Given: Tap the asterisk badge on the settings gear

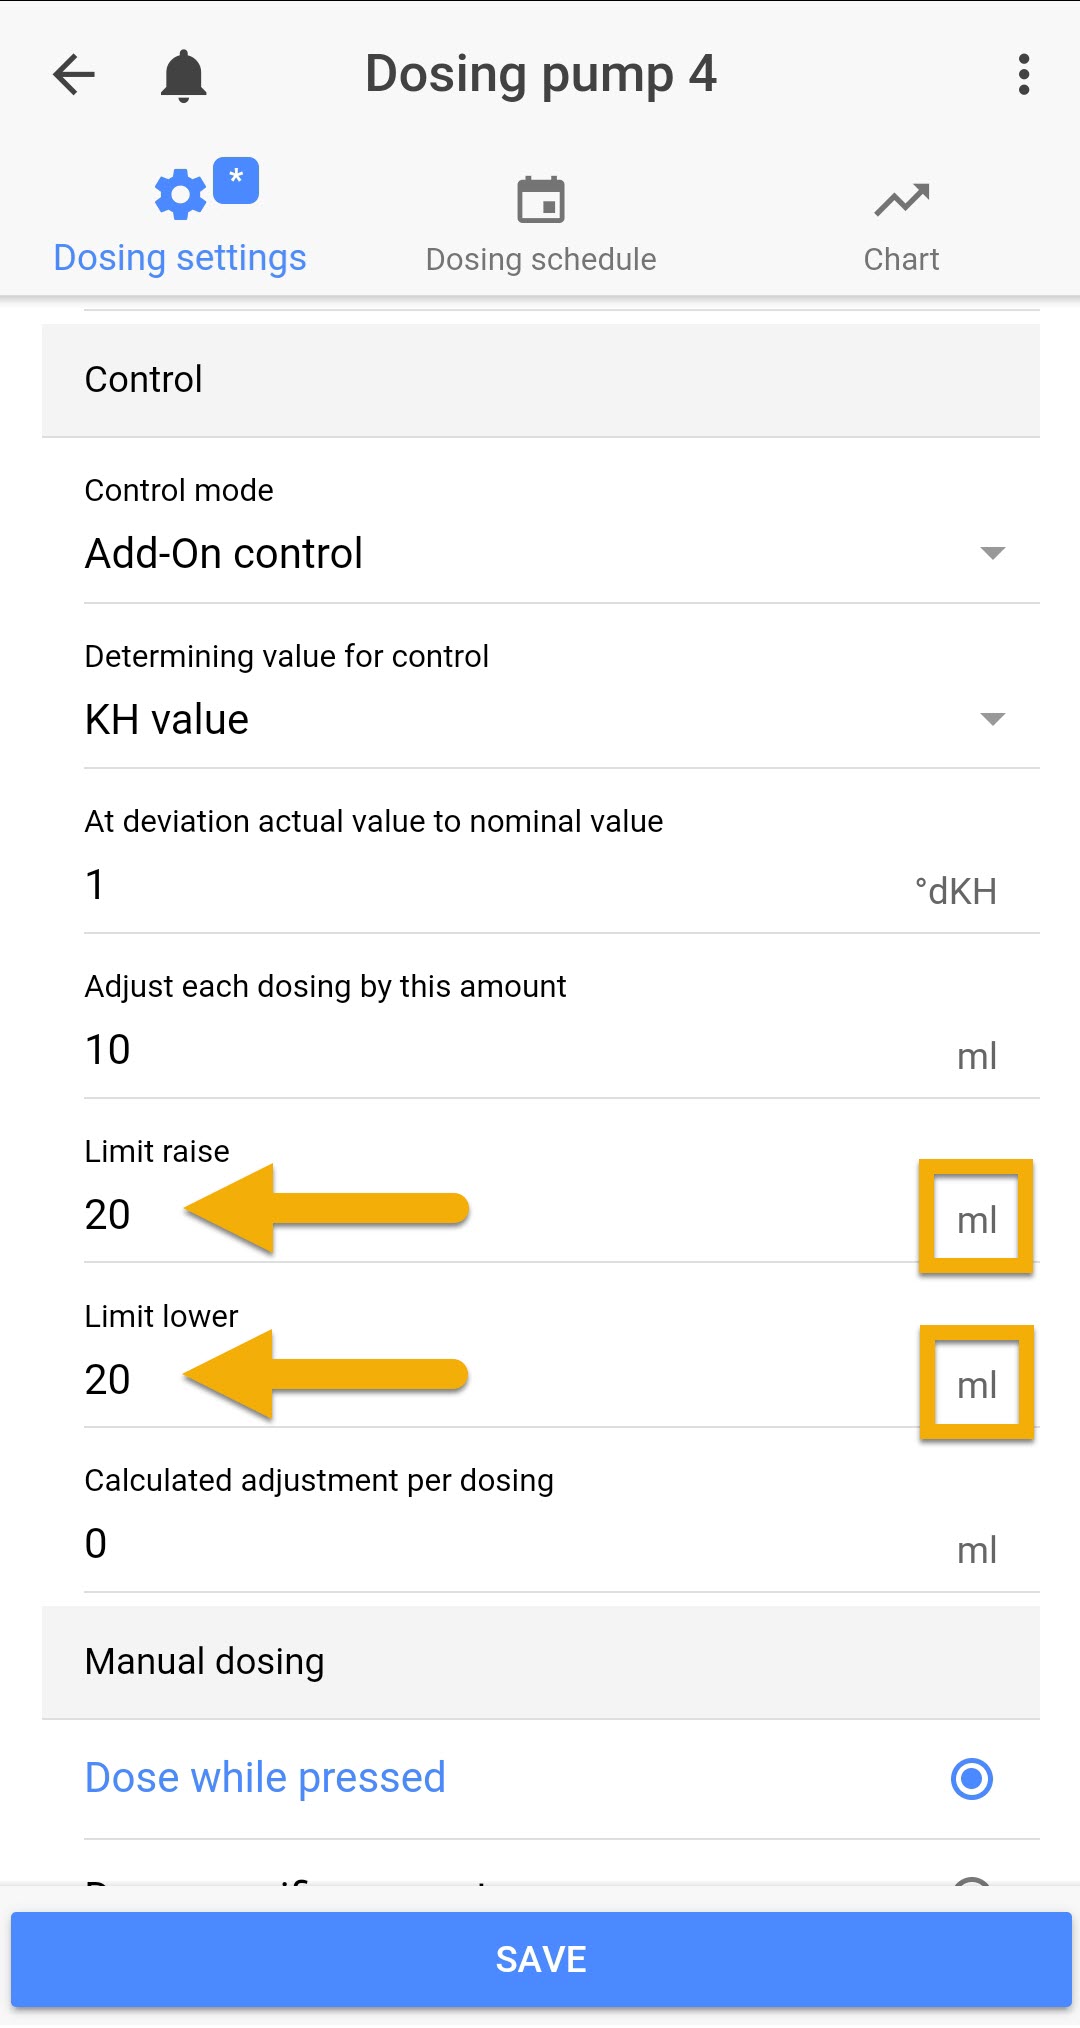Looking at the screenshot, I should tap(235, 181).
